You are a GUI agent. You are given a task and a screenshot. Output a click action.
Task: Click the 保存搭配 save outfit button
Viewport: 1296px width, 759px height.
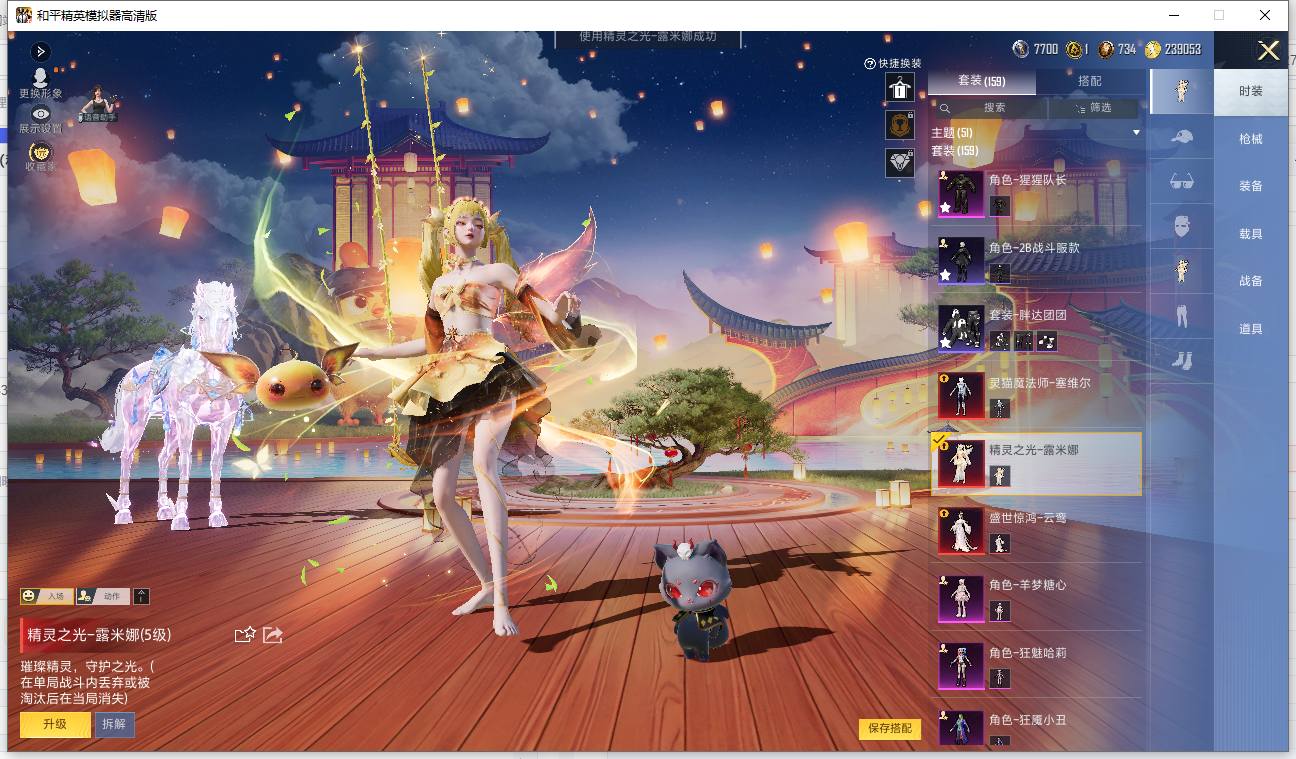click(890, 728)
